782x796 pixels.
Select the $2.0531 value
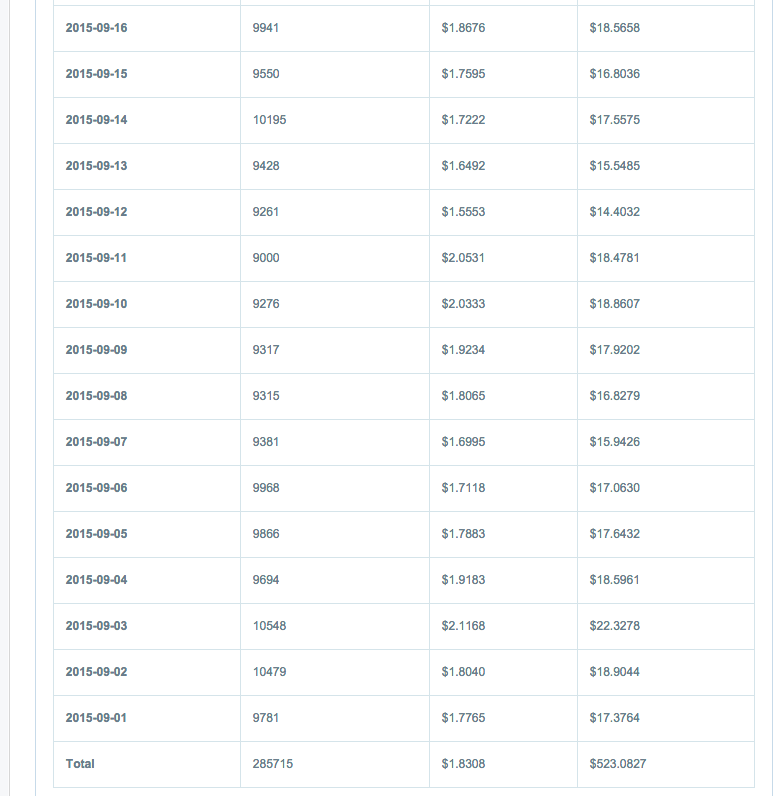click(463, 258)
